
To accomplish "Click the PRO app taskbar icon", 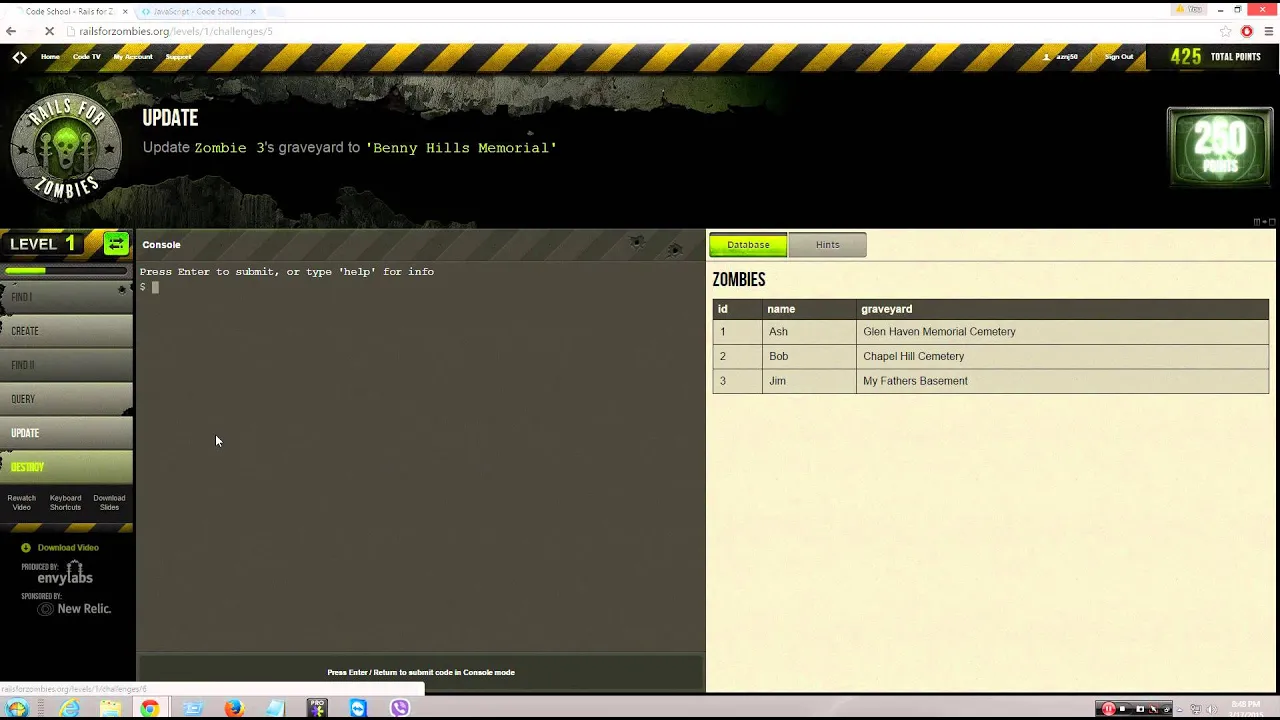I will pos(316,708).
